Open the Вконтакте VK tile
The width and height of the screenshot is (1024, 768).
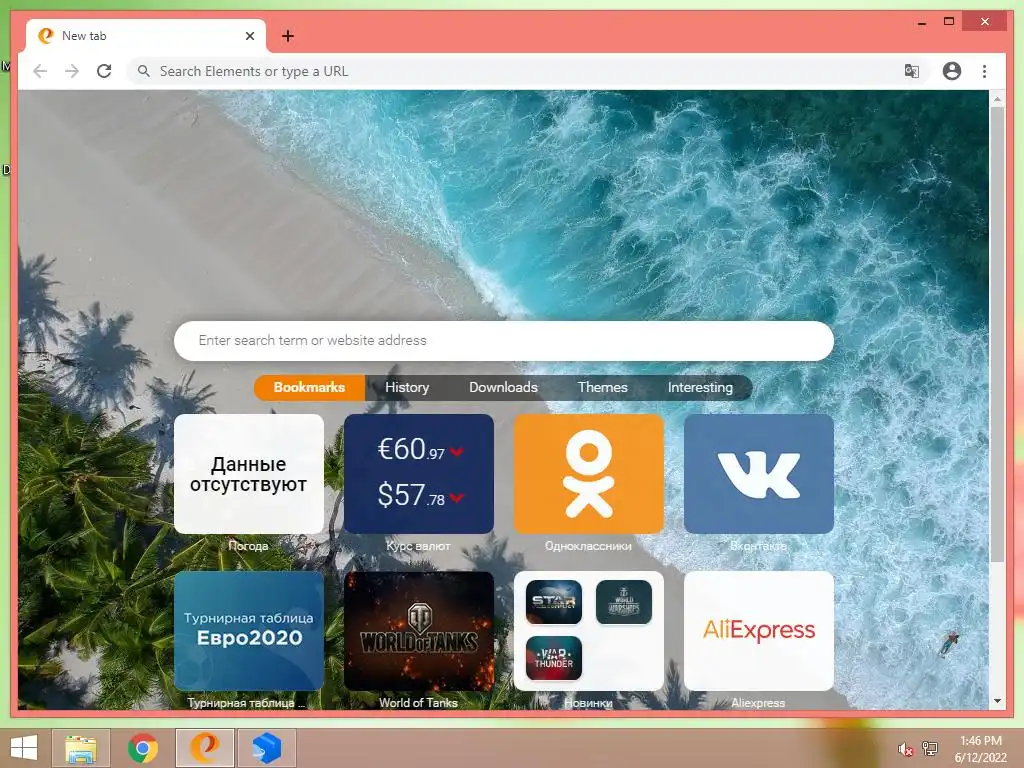[x=759, y=473]
